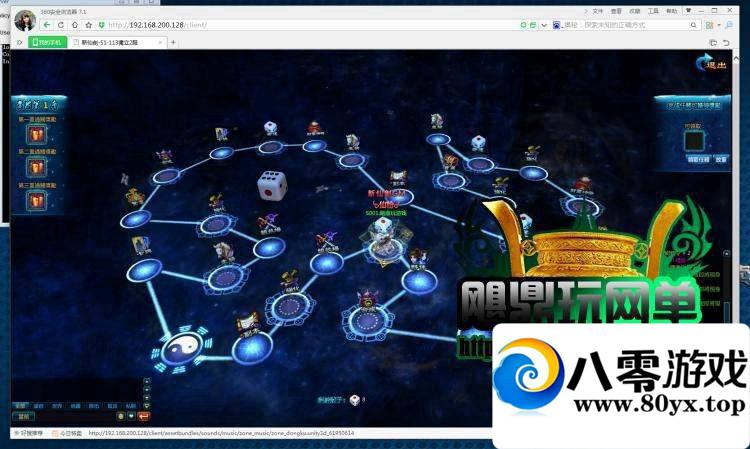Click the address bar showing 192.168.200.128
Screen dimensions: 750x449
[x=311, y=25]
